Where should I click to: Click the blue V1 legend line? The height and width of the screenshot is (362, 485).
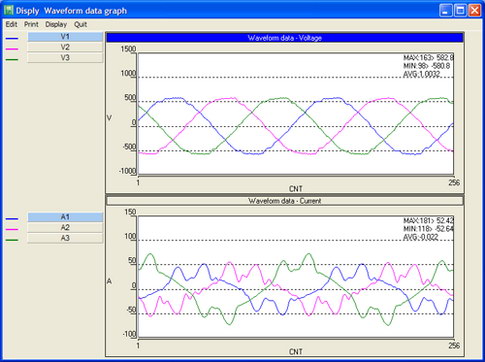[12, 38]
